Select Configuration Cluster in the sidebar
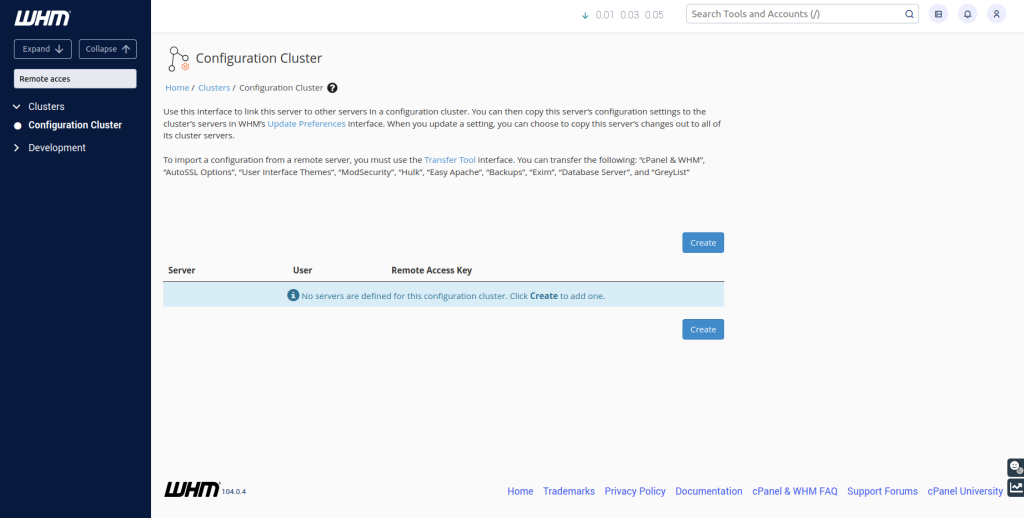Image resolution: width=1024 pixels, height=518 pixels. point(75,125)
